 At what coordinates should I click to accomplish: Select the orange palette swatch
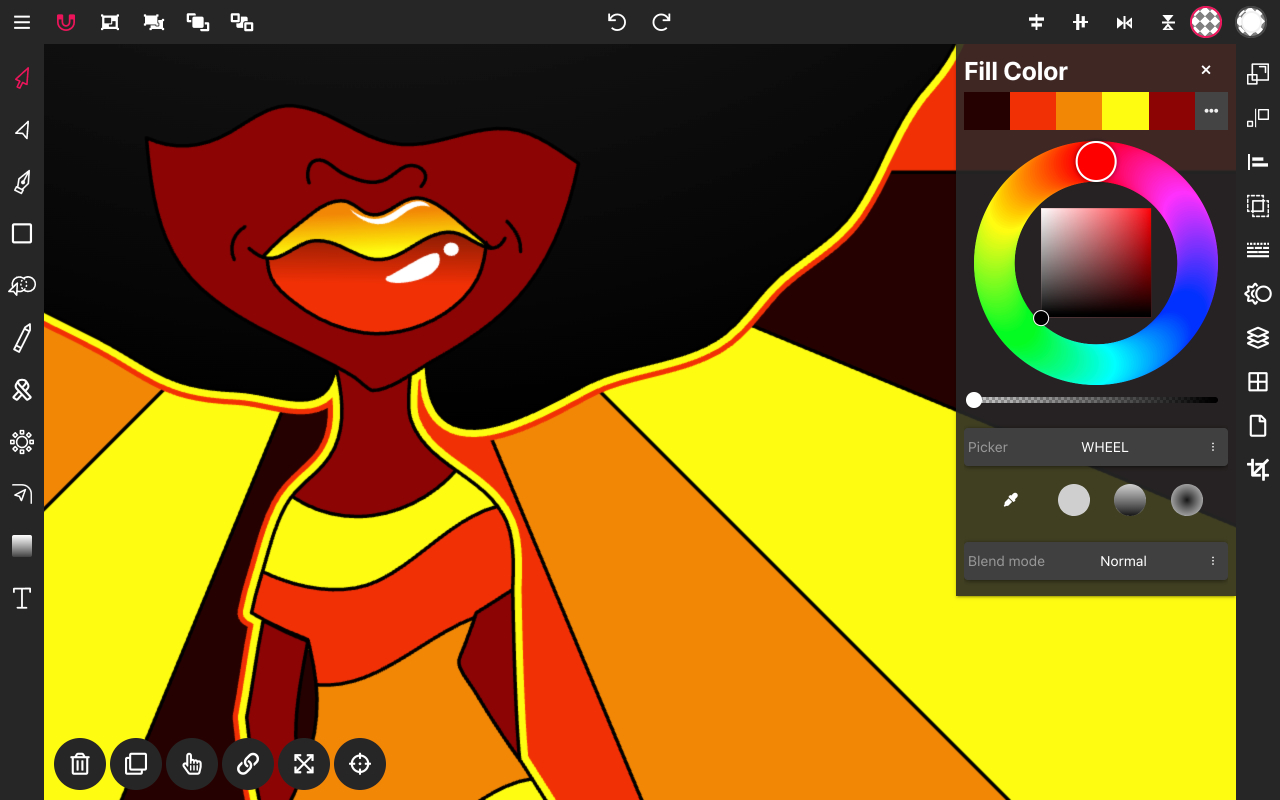1079,111
